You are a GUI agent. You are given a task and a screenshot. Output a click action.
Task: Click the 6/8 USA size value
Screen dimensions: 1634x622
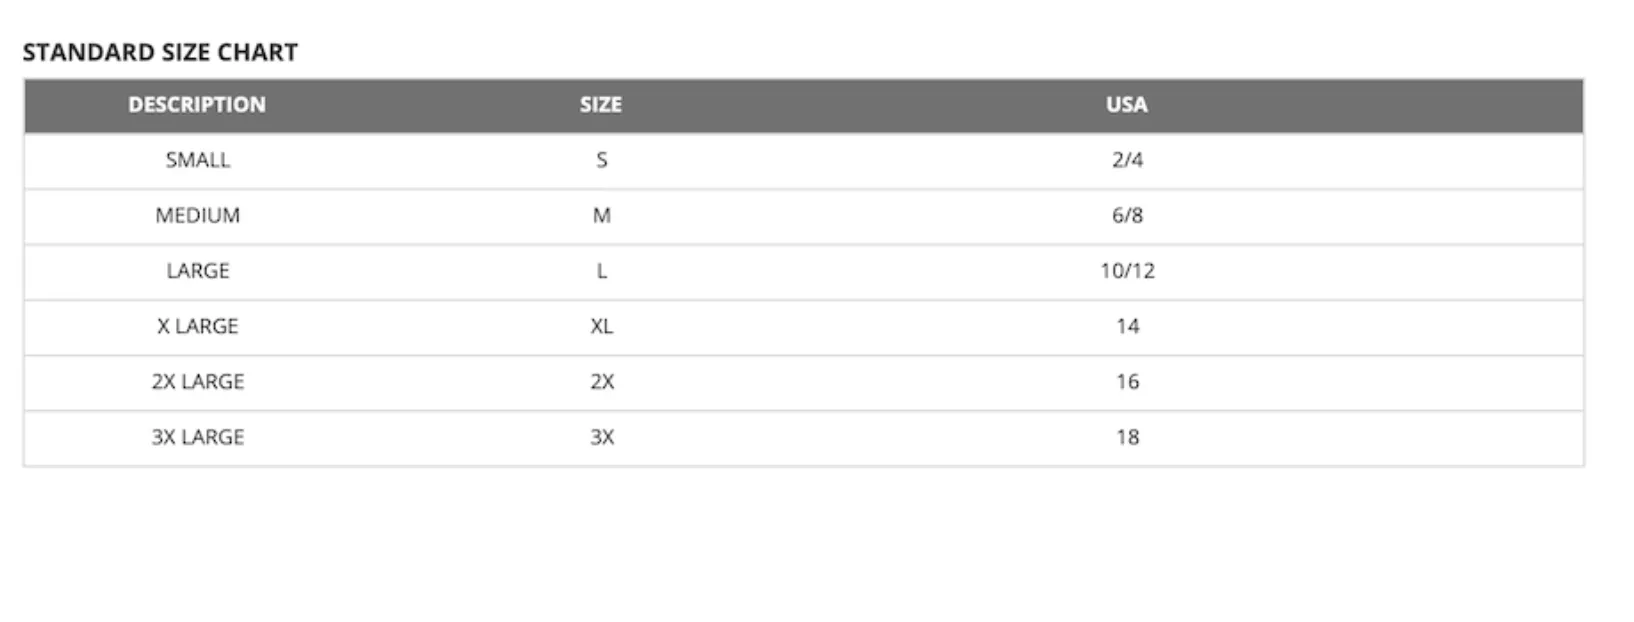pyautogui.click(x=1128, y=215)
